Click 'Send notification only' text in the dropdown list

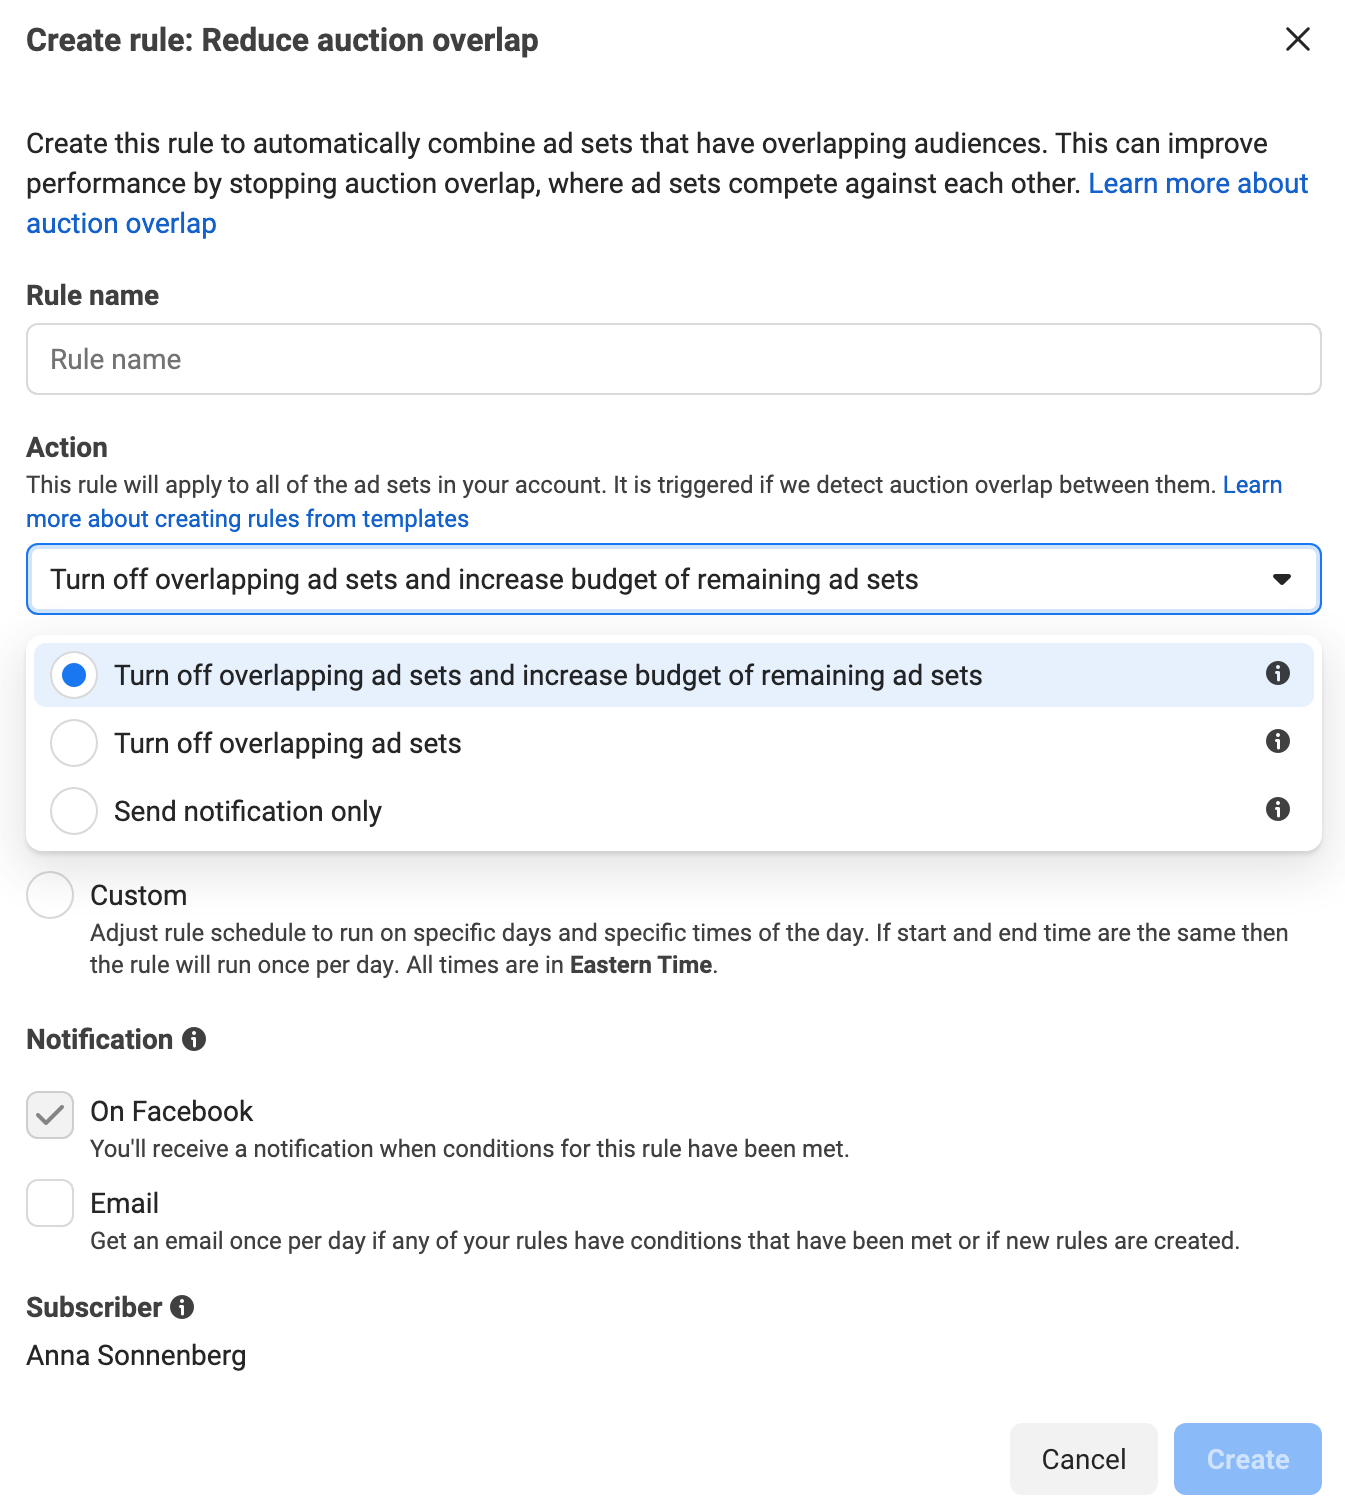pyautogui.click(x=248, y=811)
